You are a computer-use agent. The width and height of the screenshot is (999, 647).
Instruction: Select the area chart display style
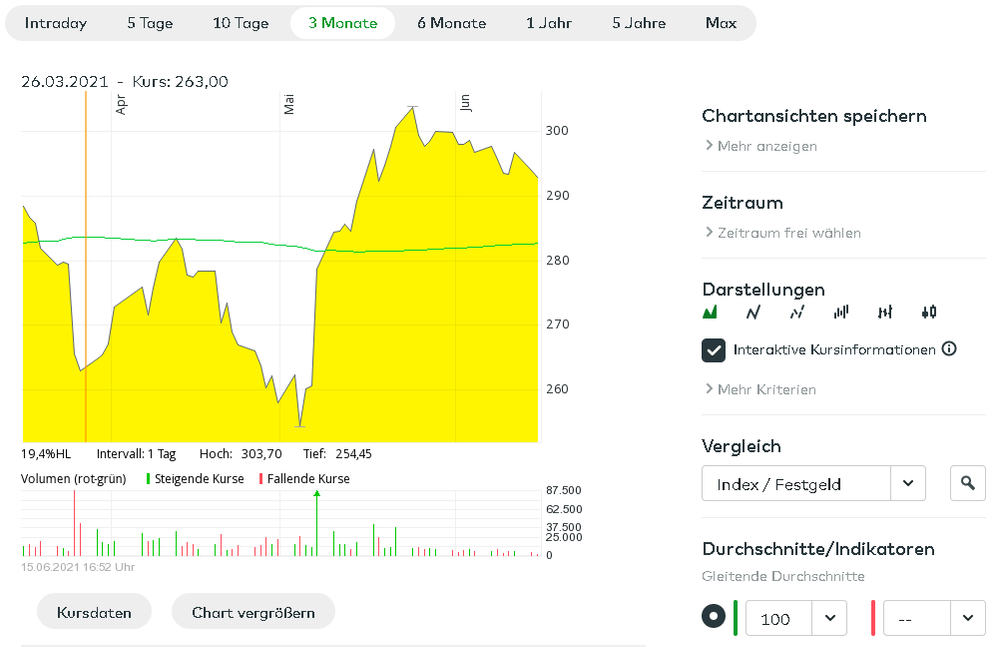pyautogui.click(x=710, y=312)
